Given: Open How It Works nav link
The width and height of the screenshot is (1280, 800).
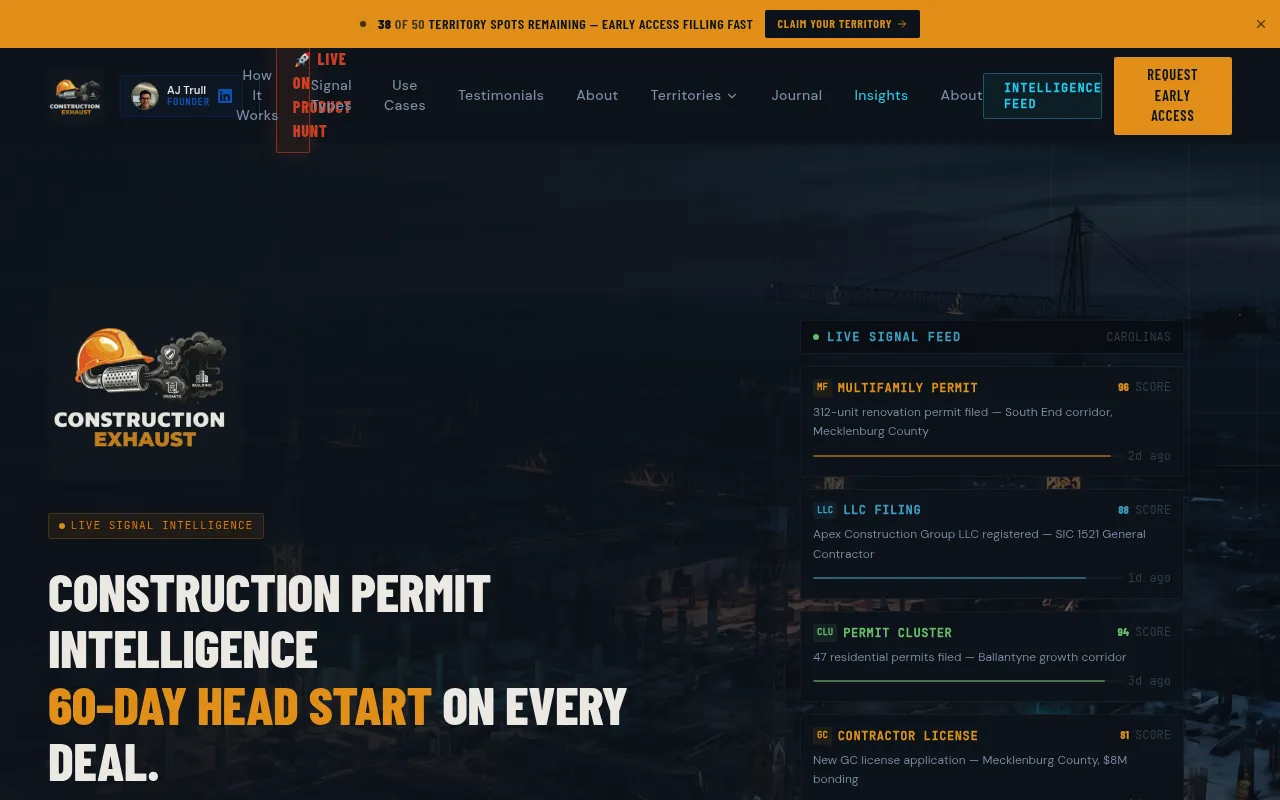Looking at the screenshot, I should [257, 95].
